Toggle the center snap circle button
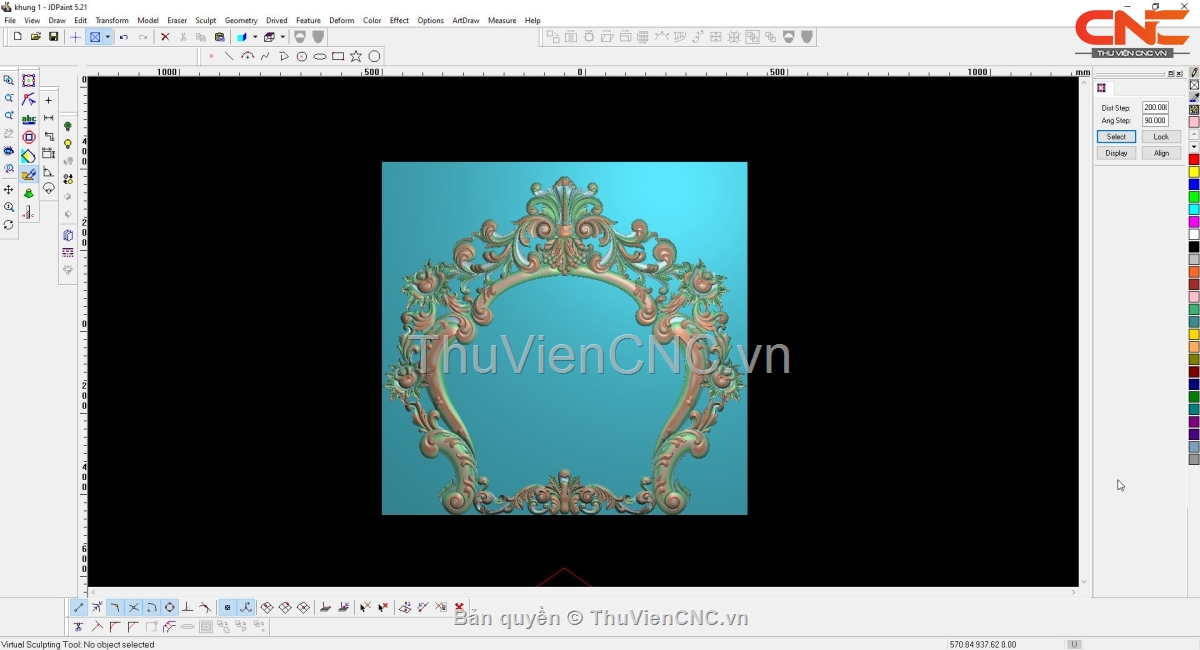The height and width of the screenshot is (650, 1200). pyautogui.click(x=170, y=607)
